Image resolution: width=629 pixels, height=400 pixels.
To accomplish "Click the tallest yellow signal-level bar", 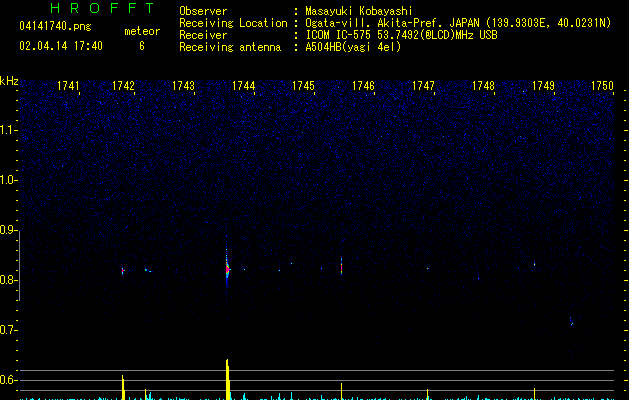I will [x=227, y=379].
